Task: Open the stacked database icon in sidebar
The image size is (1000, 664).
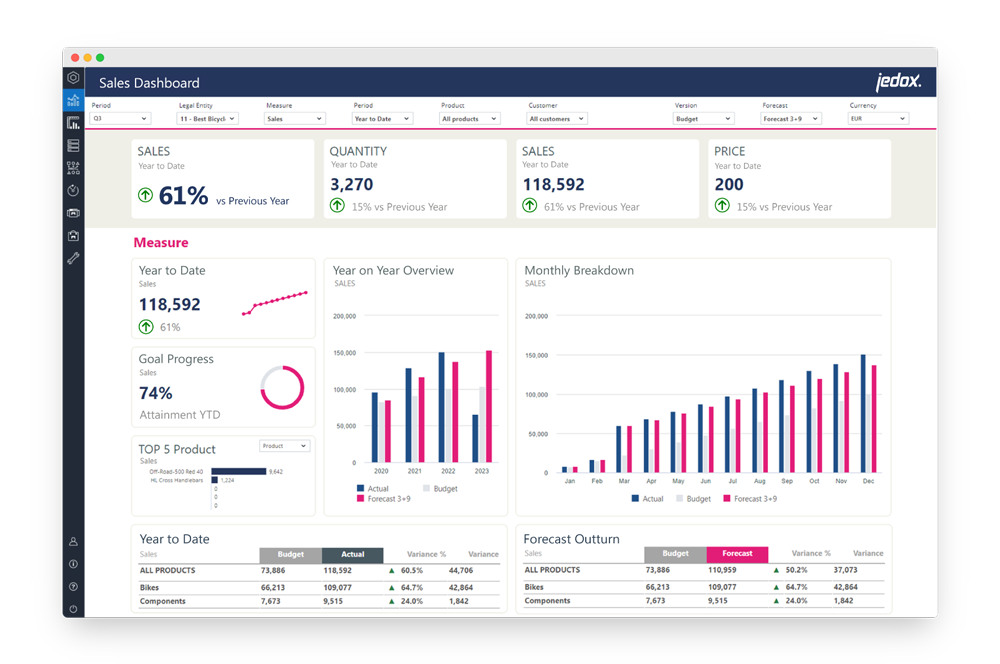Action: [x=73, y=145]
